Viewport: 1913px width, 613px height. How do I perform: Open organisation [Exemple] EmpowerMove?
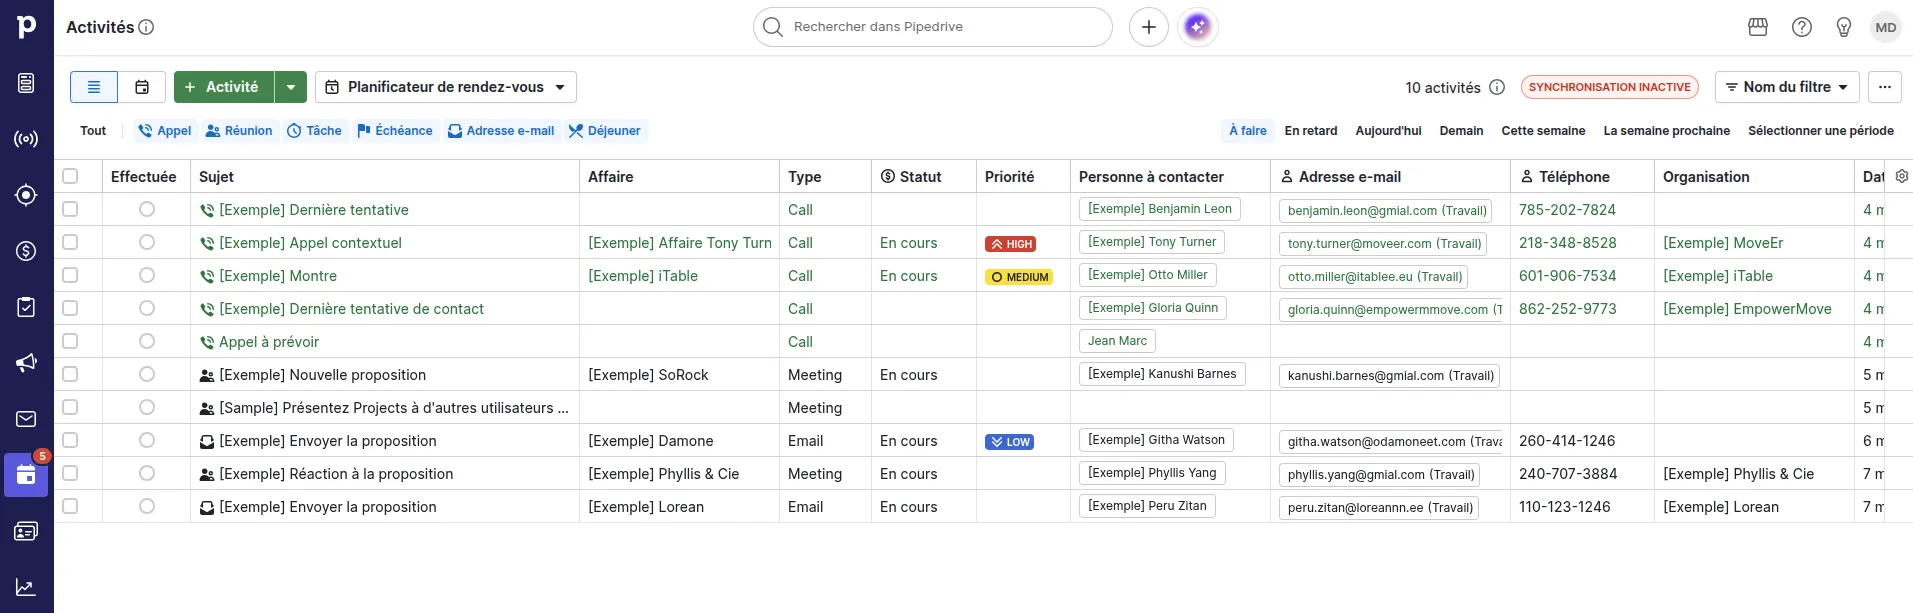[1747, 309]
